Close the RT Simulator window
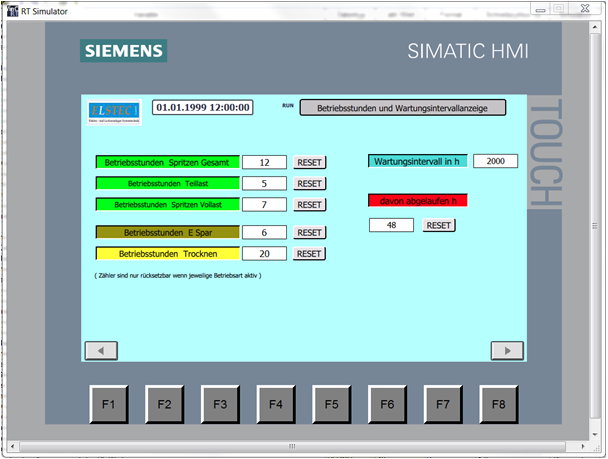Viewport: 608px width, 459px height. point(585,9)
